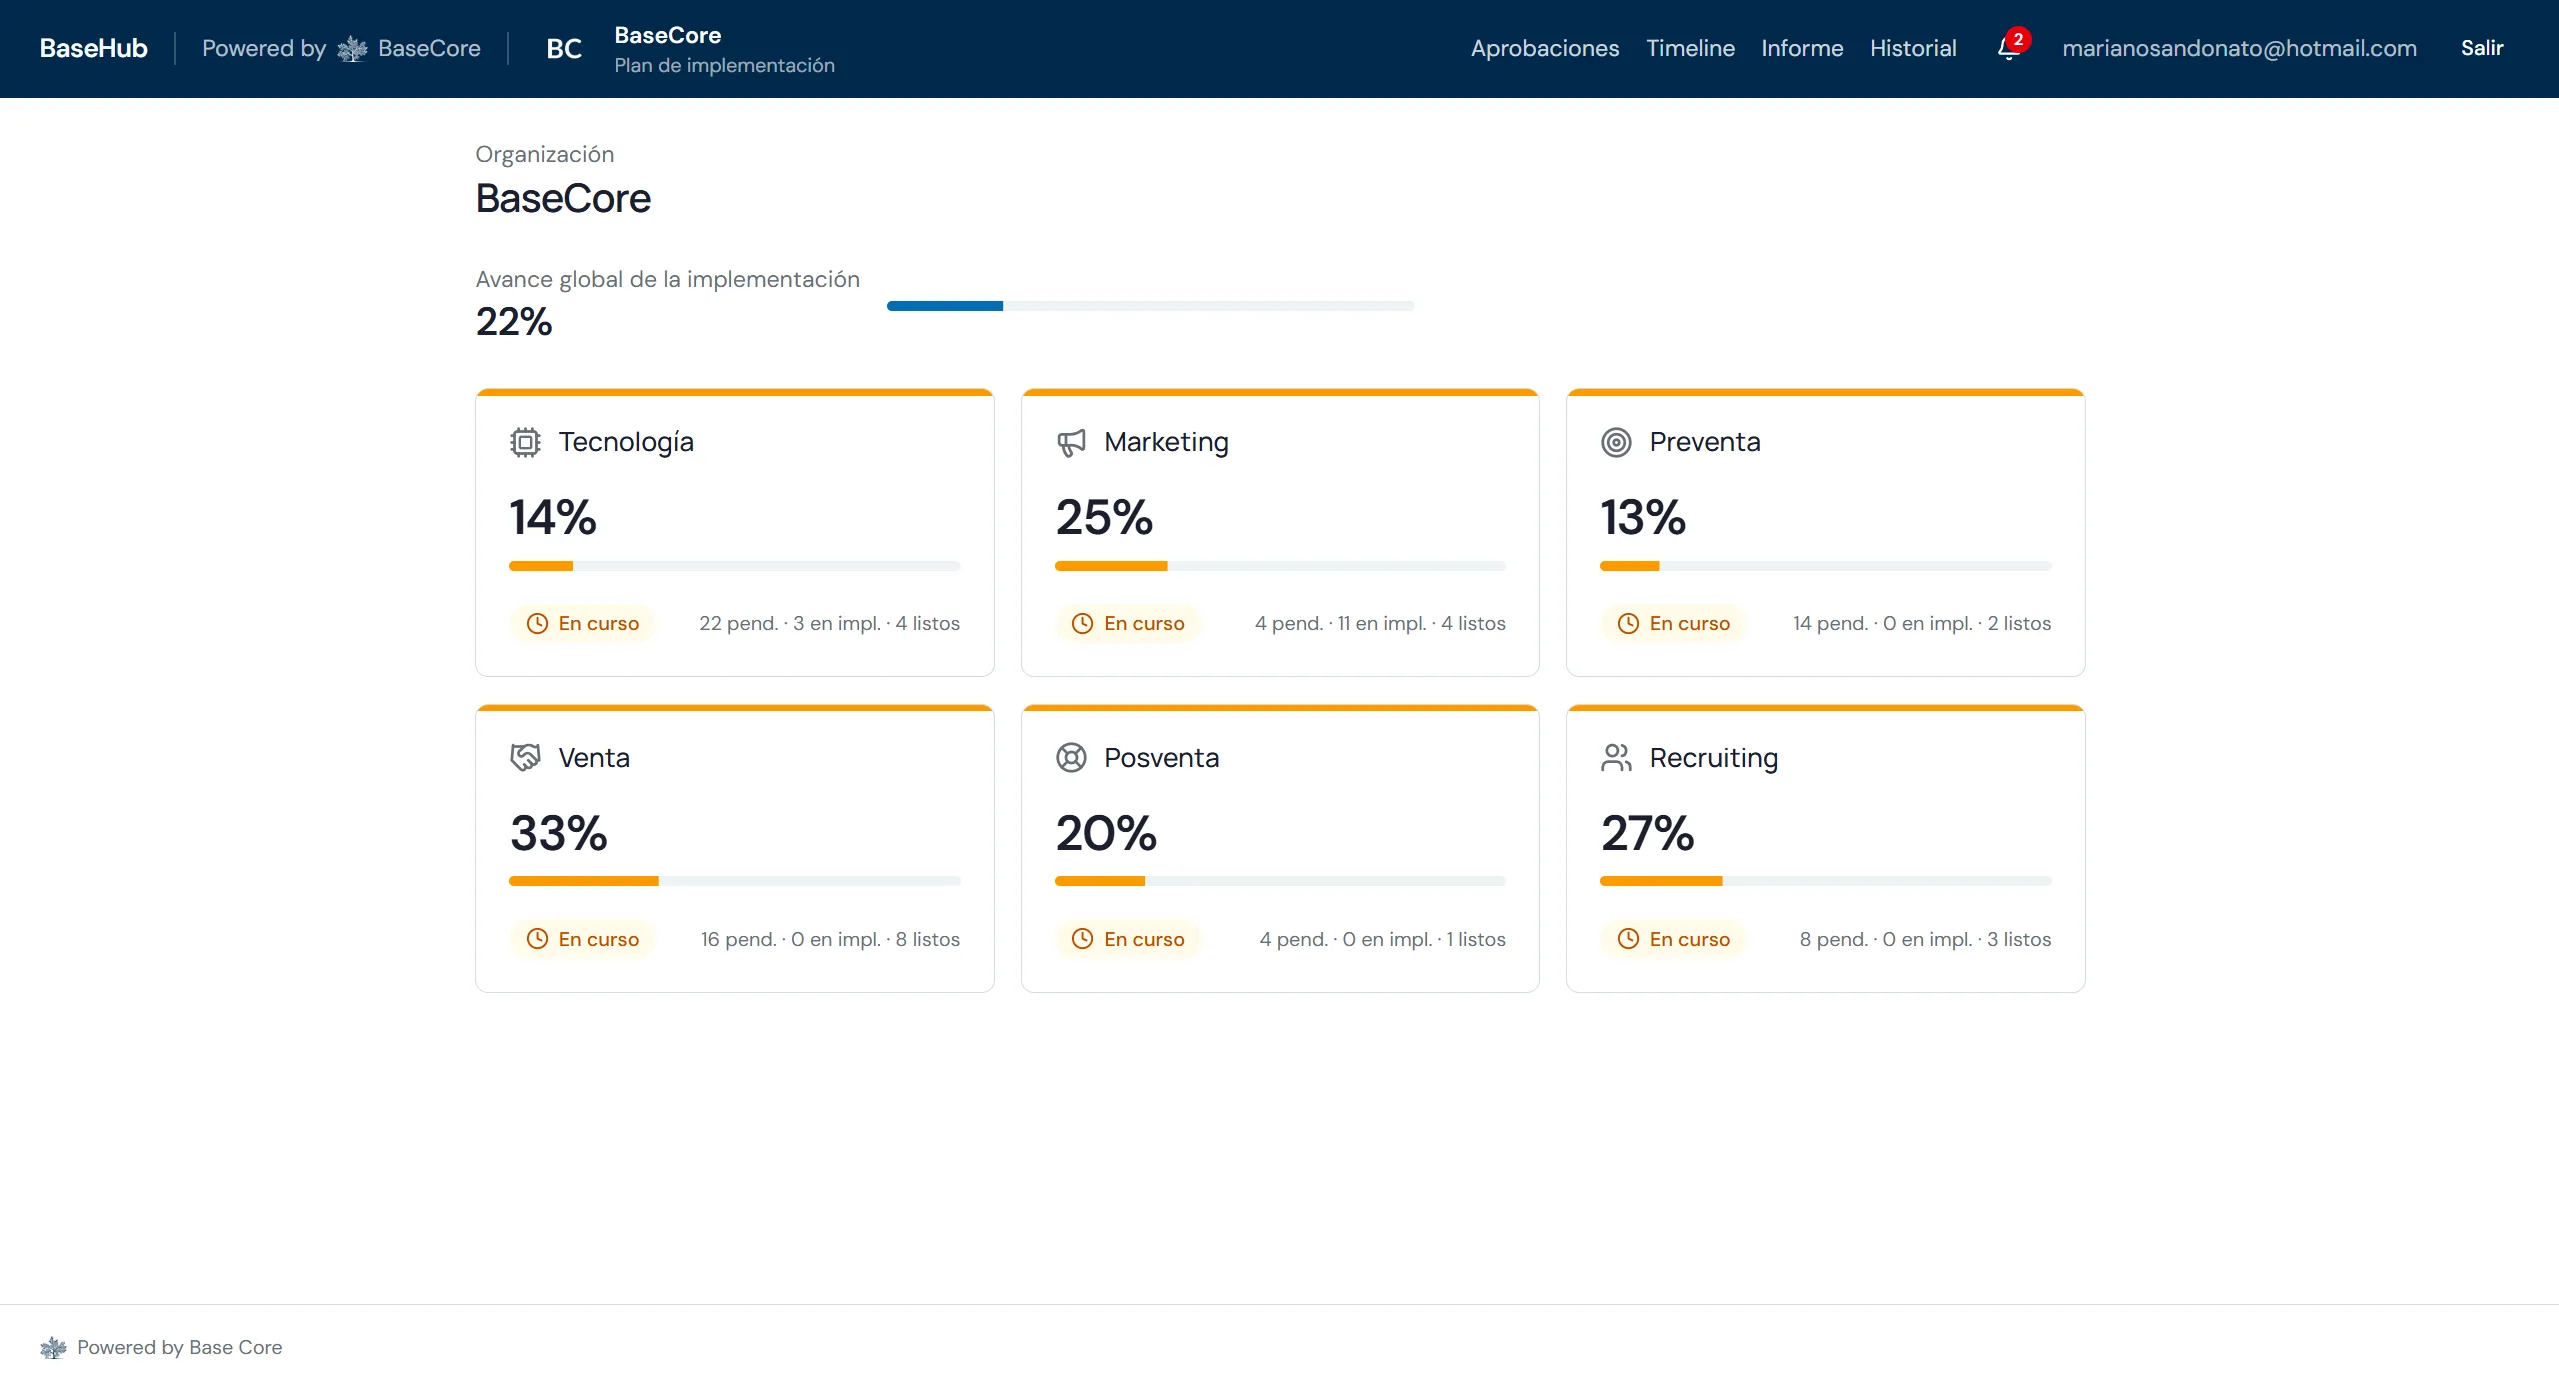Click the global 22% percentage value

point(514,322)
